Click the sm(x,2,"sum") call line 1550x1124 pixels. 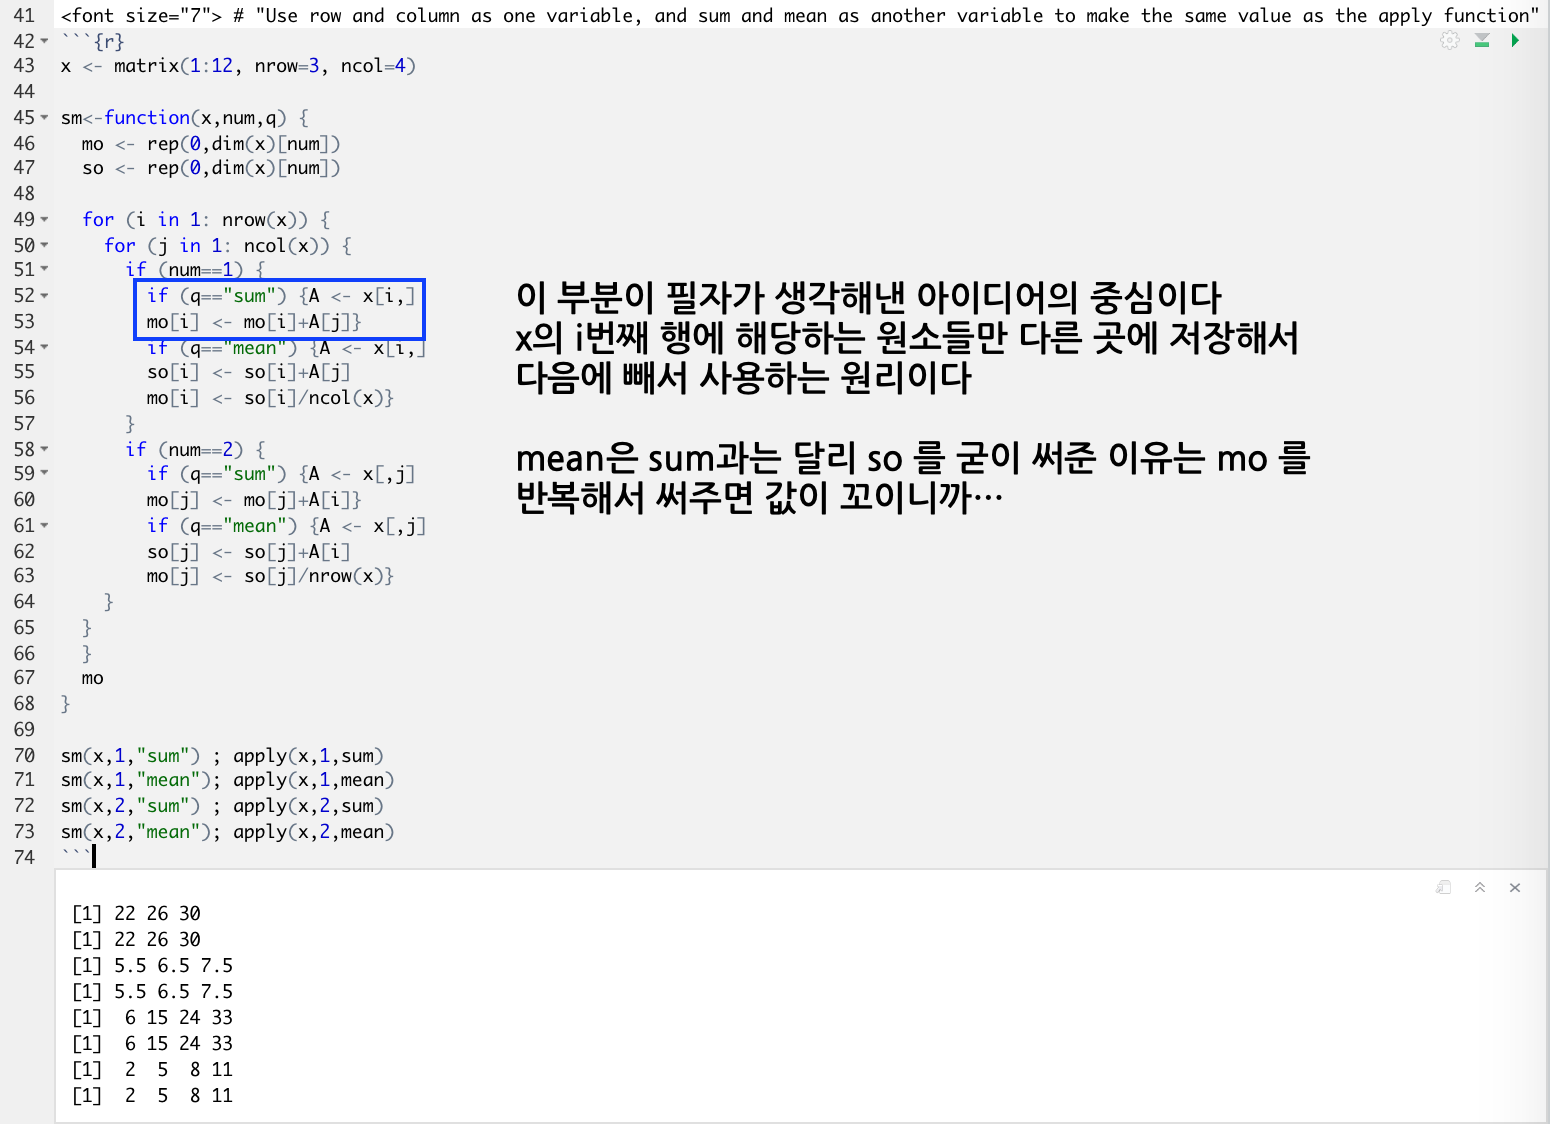pyautogui.click(x=130, y=806)
